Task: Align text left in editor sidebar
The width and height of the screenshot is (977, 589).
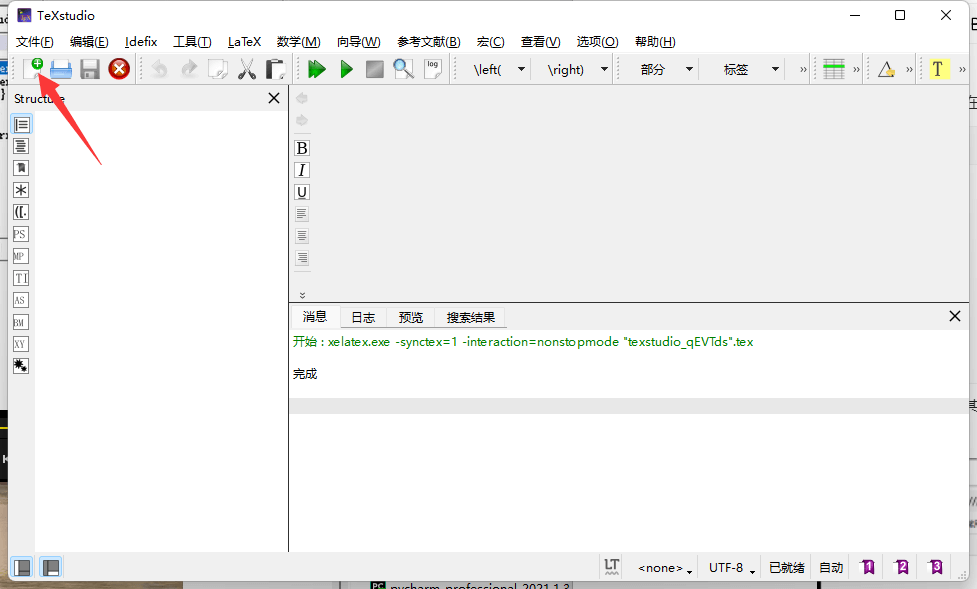Action: click(x=302, y=214)
